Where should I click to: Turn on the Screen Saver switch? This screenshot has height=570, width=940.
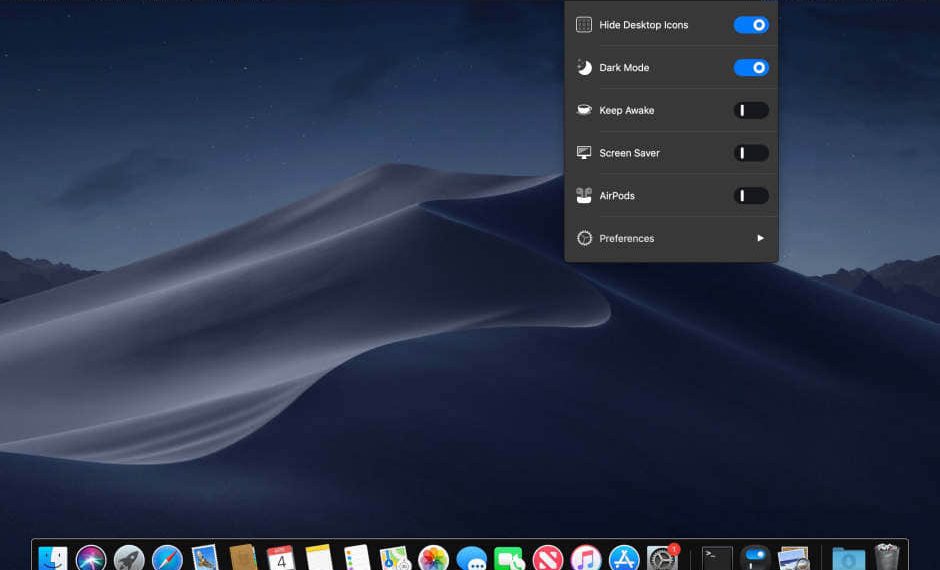[751, 153]
